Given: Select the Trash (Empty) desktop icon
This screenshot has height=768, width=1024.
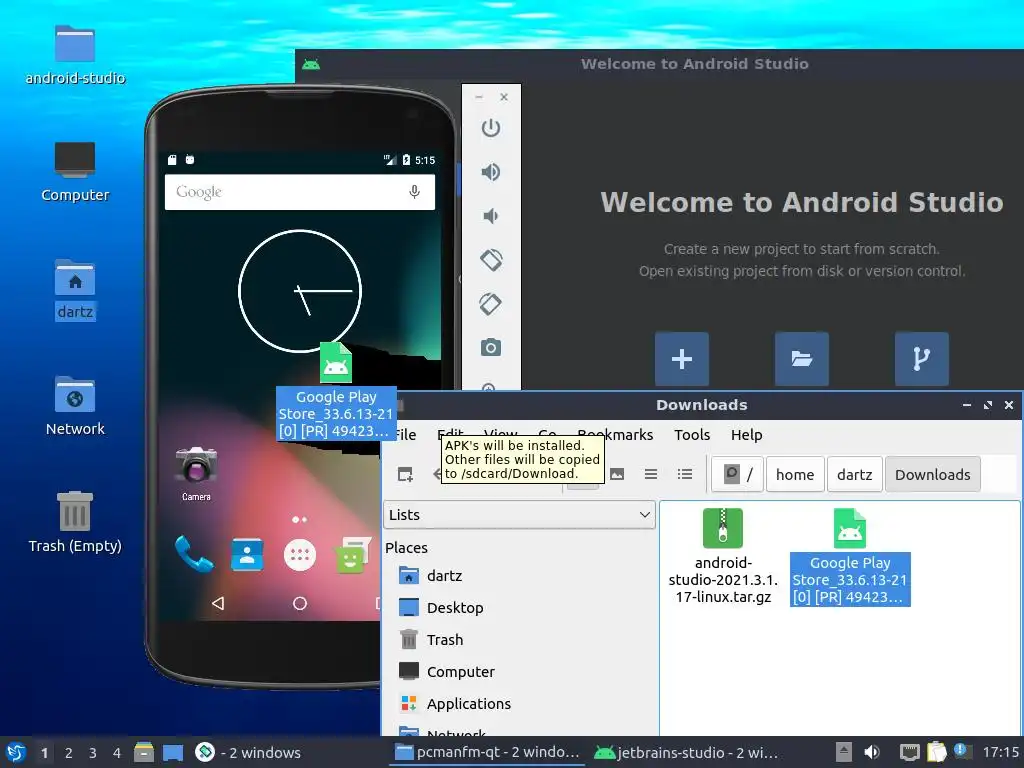Looking at the screenshot, I should (75, 522).
